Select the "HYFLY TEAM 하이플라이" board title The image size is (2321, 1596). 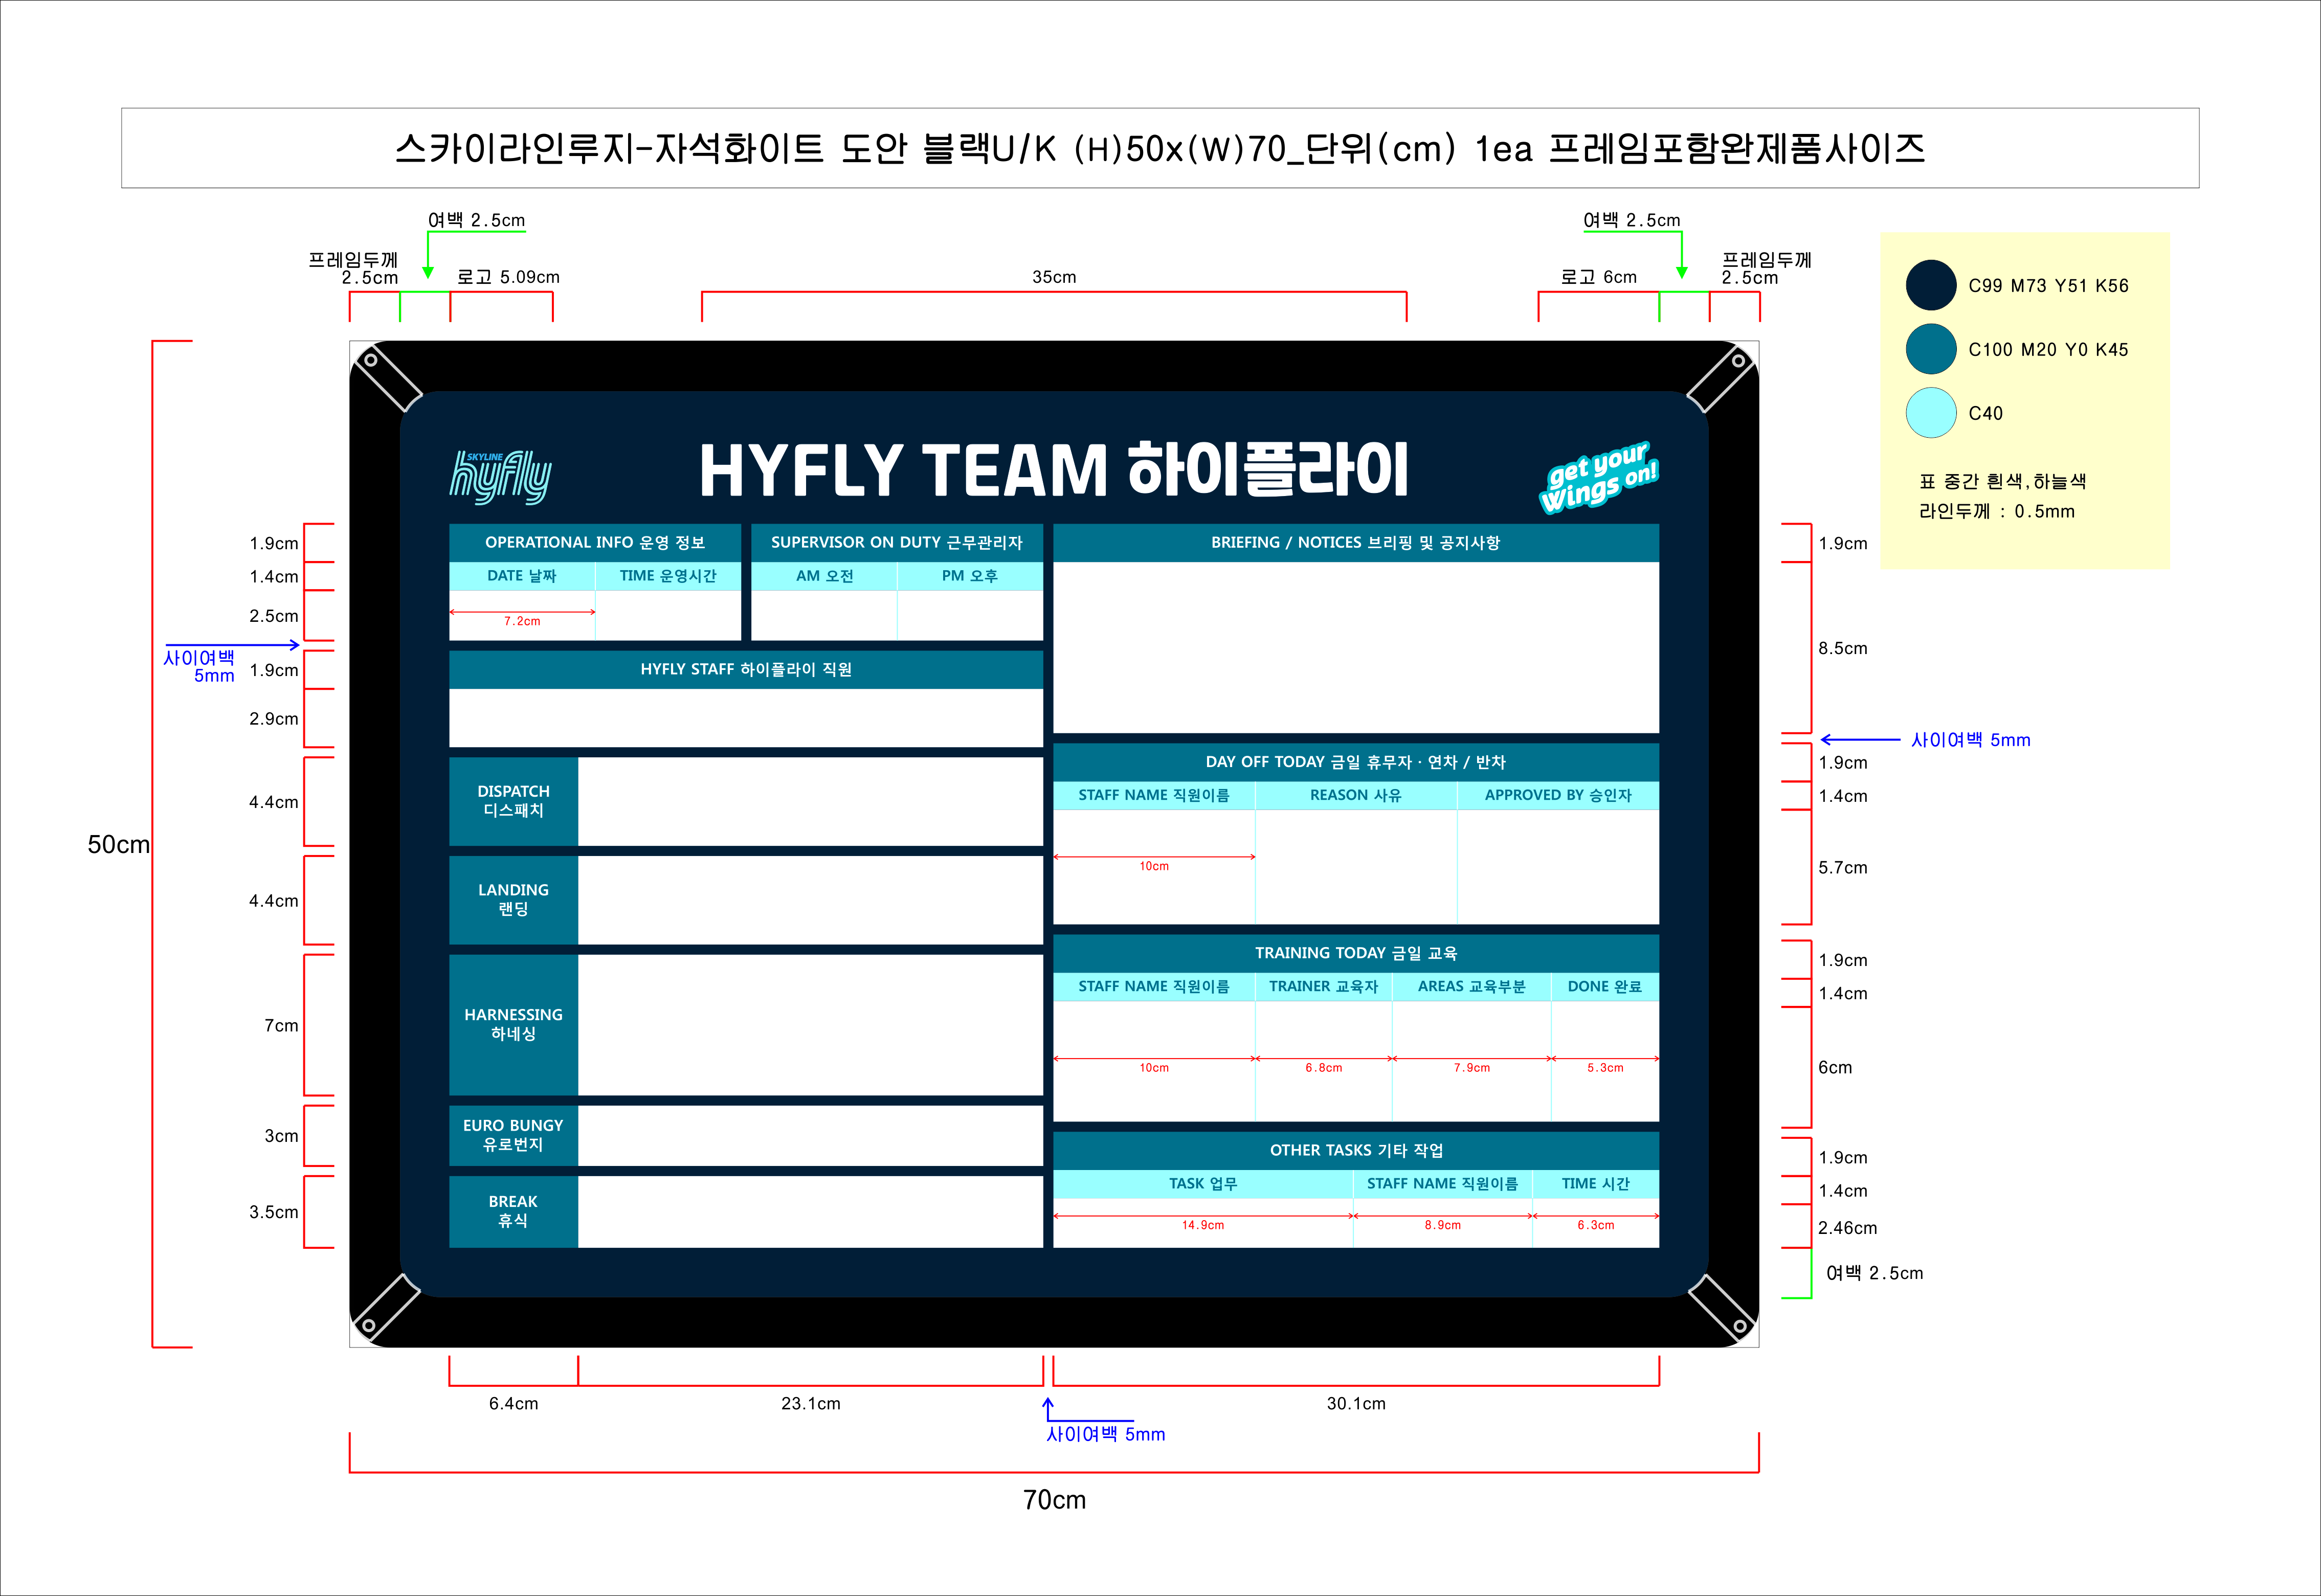coord(1054,470)
